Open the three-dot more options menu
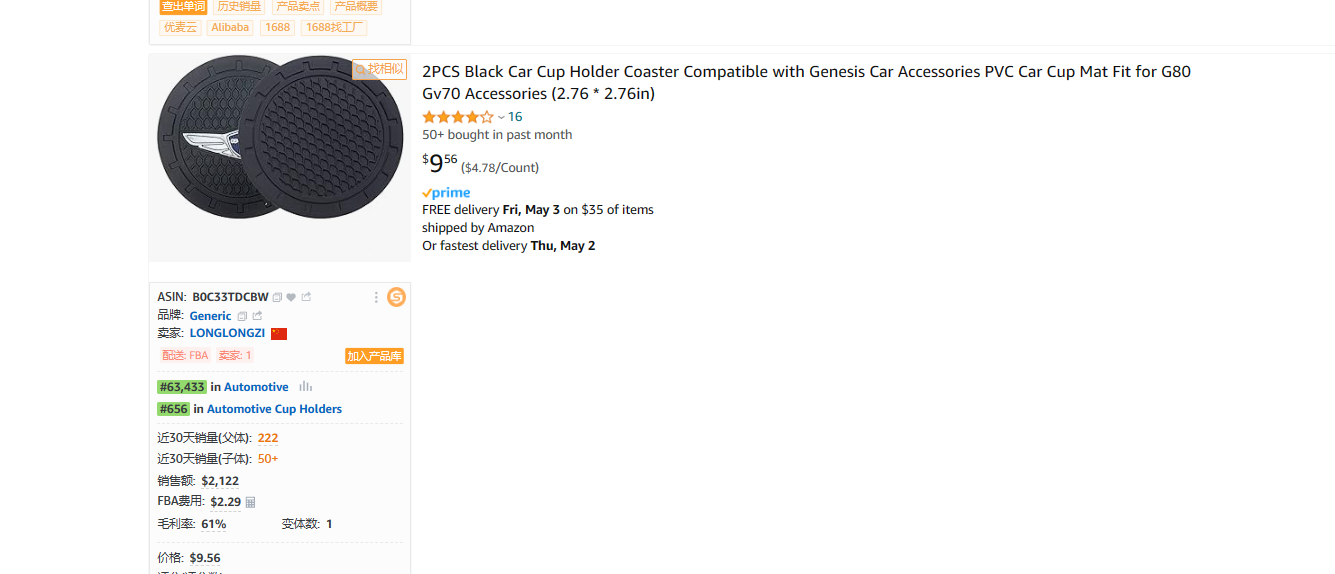This screenshot has height=574, width=1335. (x=376, y=297)
